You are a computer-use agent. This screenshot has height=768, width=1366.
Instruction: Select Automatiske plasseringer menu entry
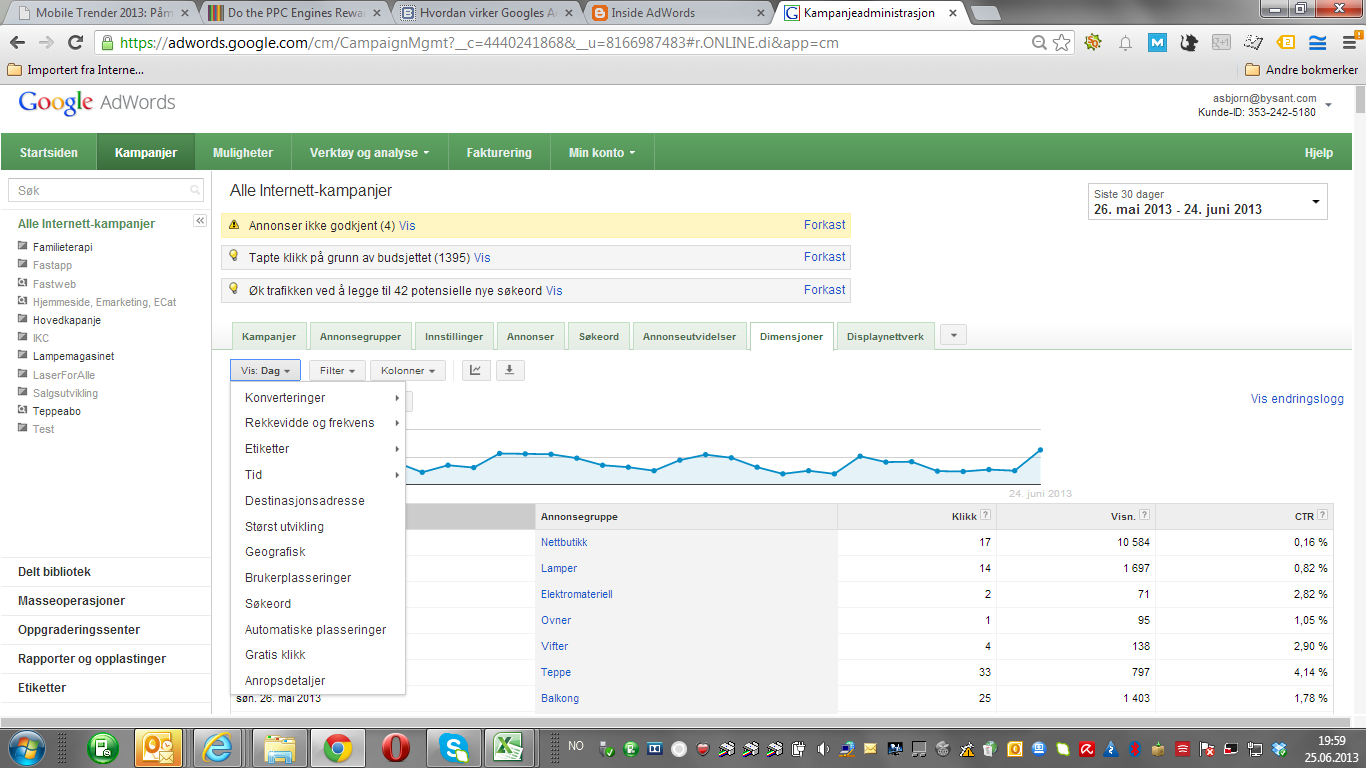(x=318, y=630)
